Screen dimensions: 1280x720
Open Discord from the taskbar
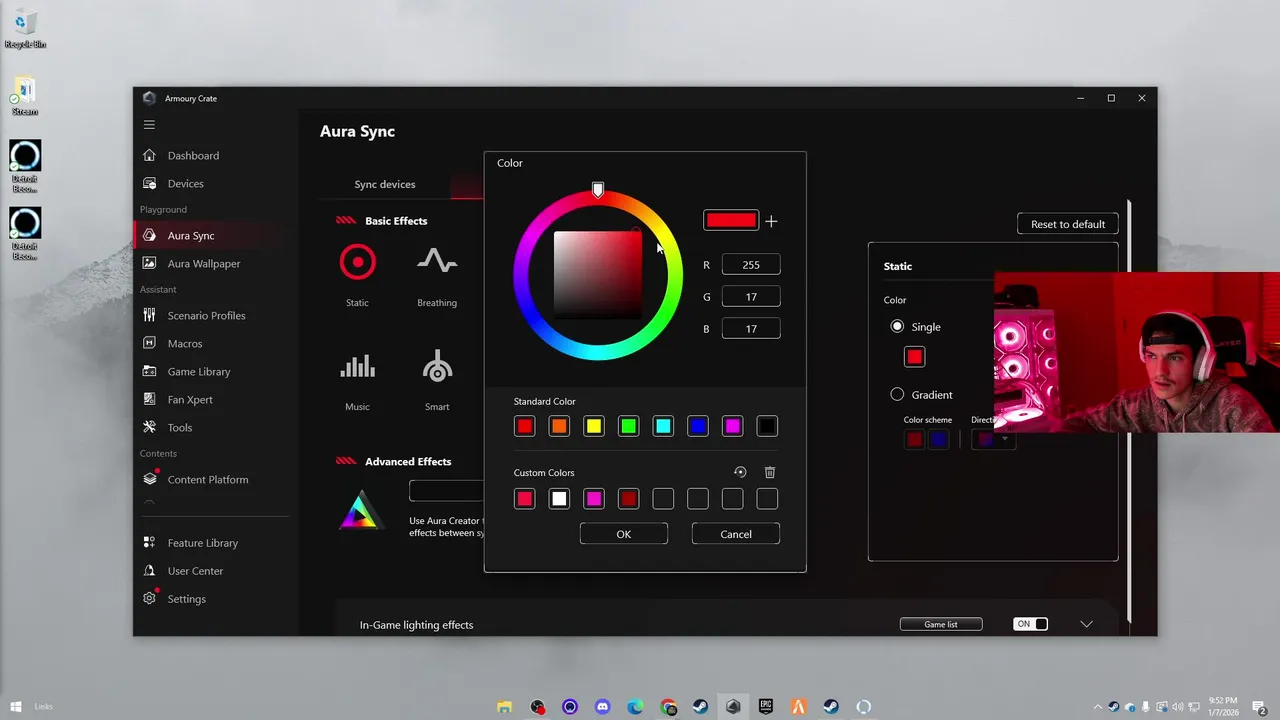602,707
